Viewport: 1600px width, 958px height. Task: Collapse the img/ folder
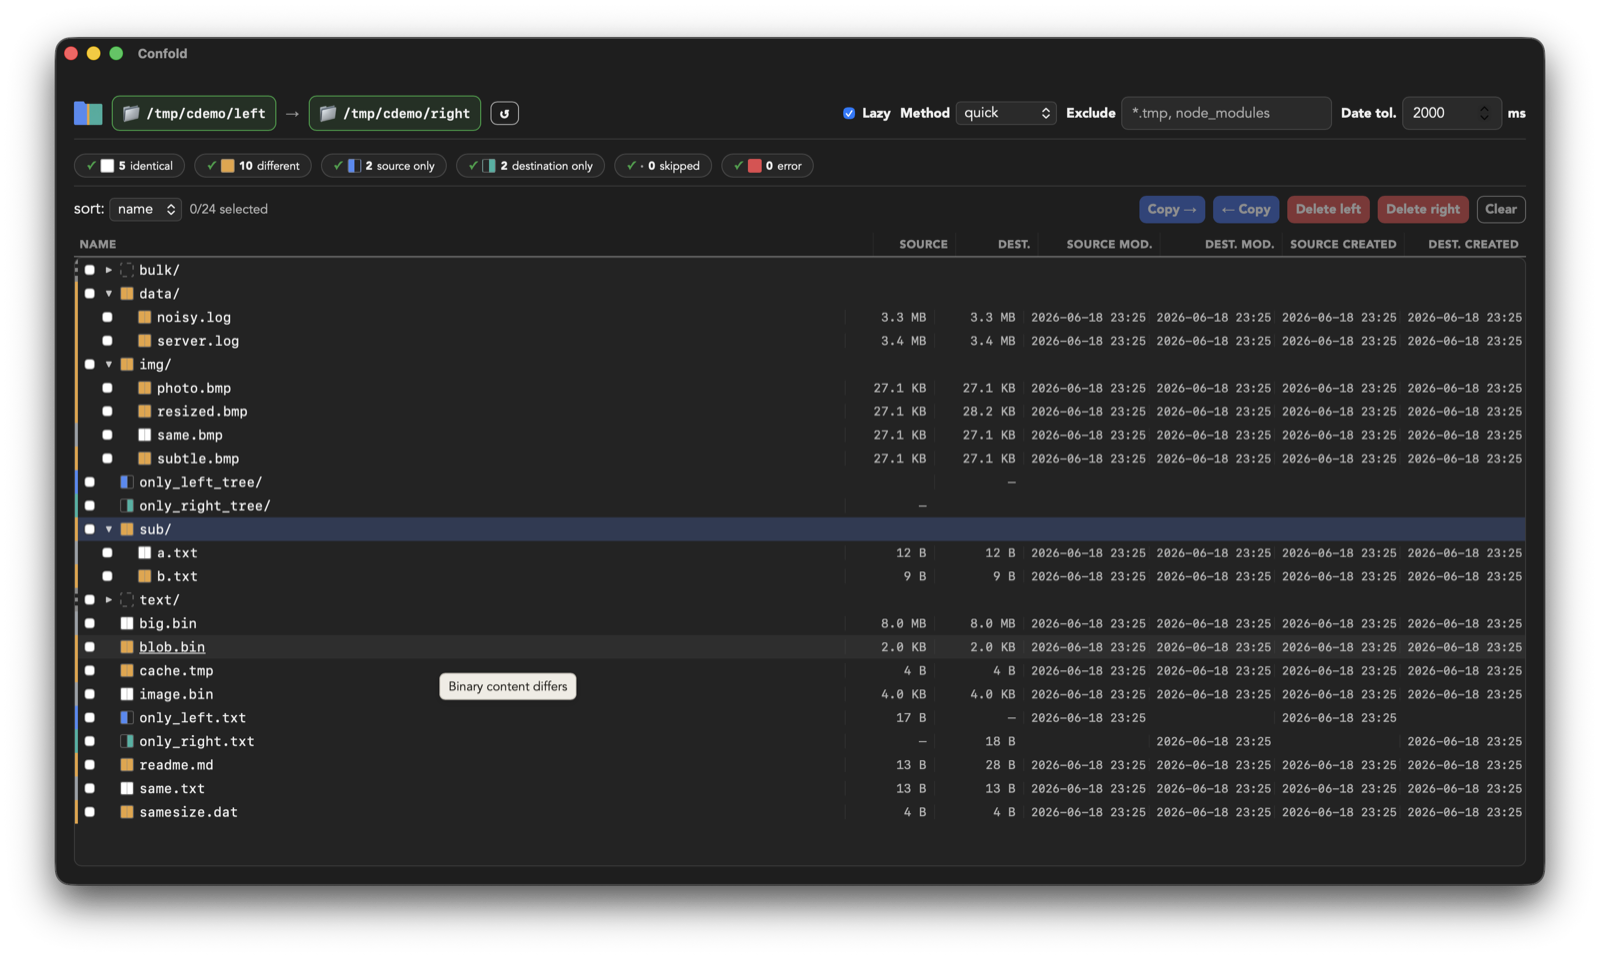[109, 364]
